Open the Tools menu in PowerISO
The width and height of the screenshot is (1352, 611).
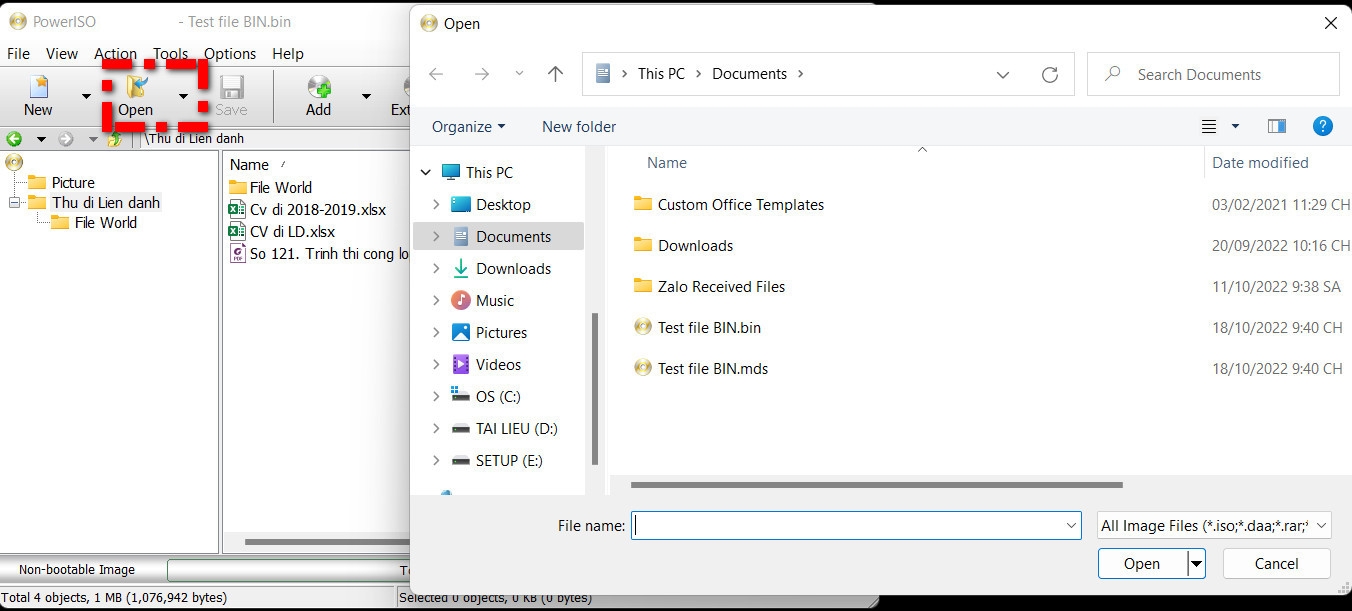(170, 54)
